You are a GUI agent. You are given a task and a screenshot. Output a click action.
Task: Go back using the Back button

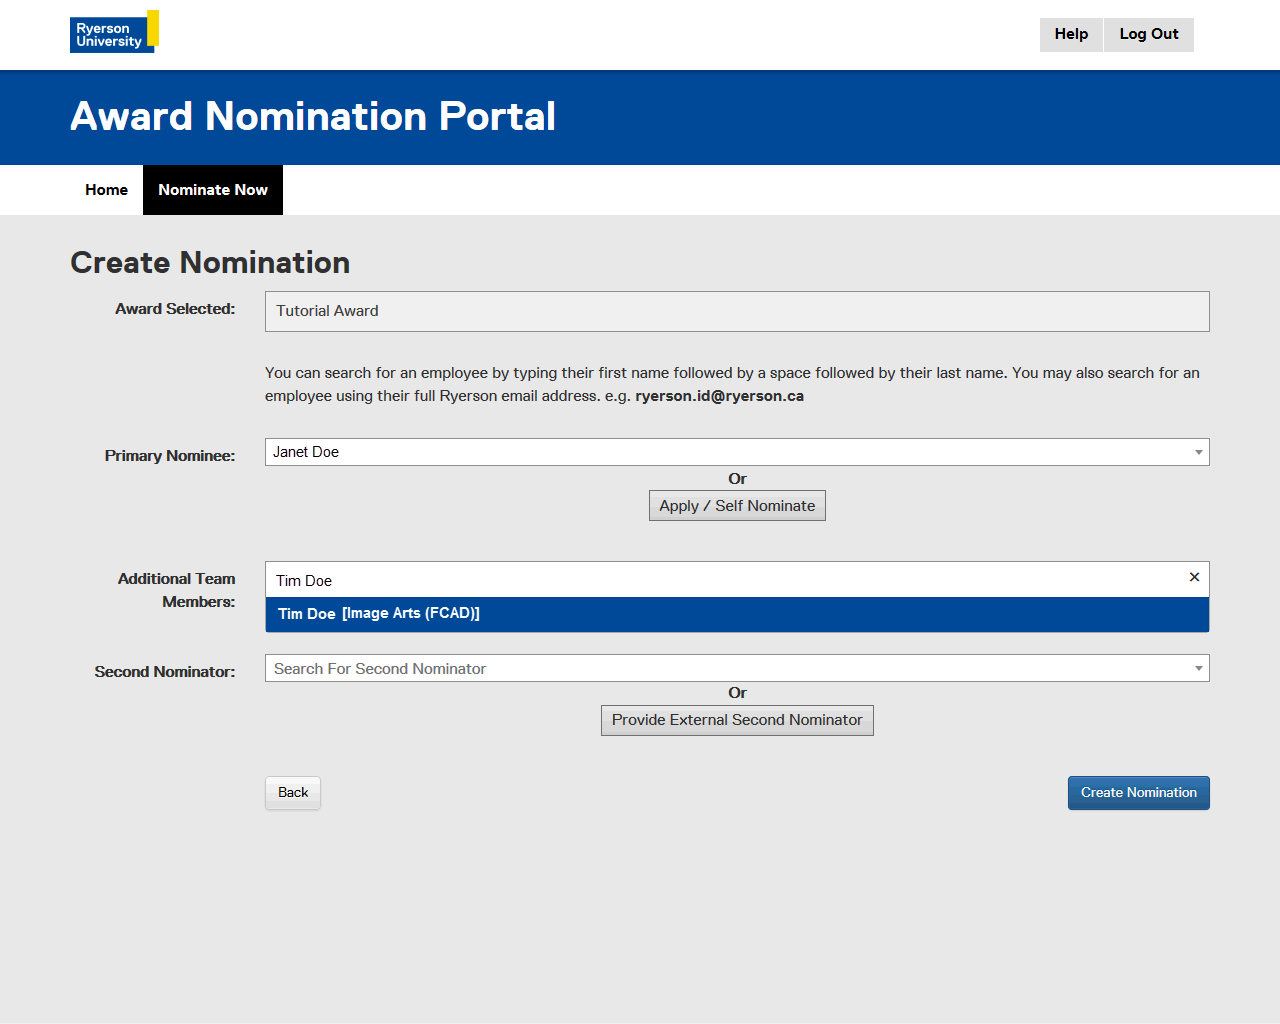tap(293, 792)
